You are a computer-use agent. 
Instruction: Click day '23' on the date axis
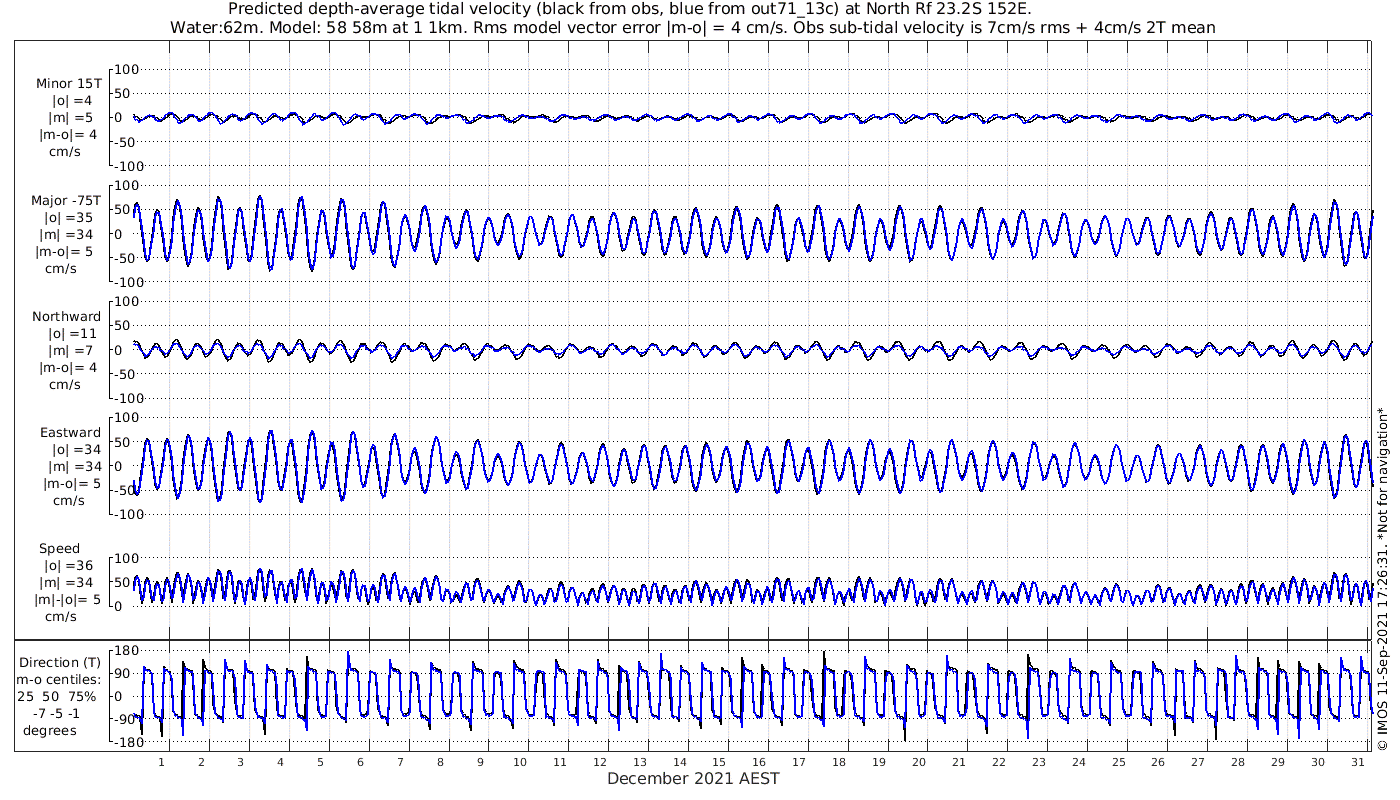[1038, 762]
